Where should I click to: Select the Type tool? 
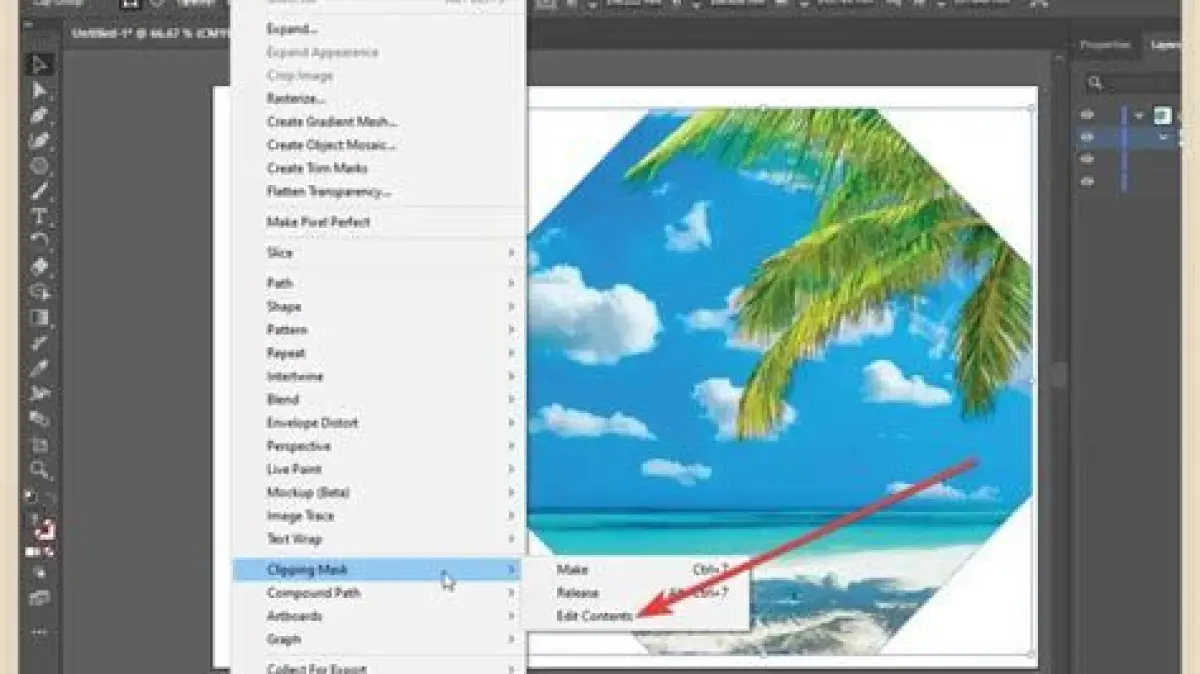click(40, 216)
